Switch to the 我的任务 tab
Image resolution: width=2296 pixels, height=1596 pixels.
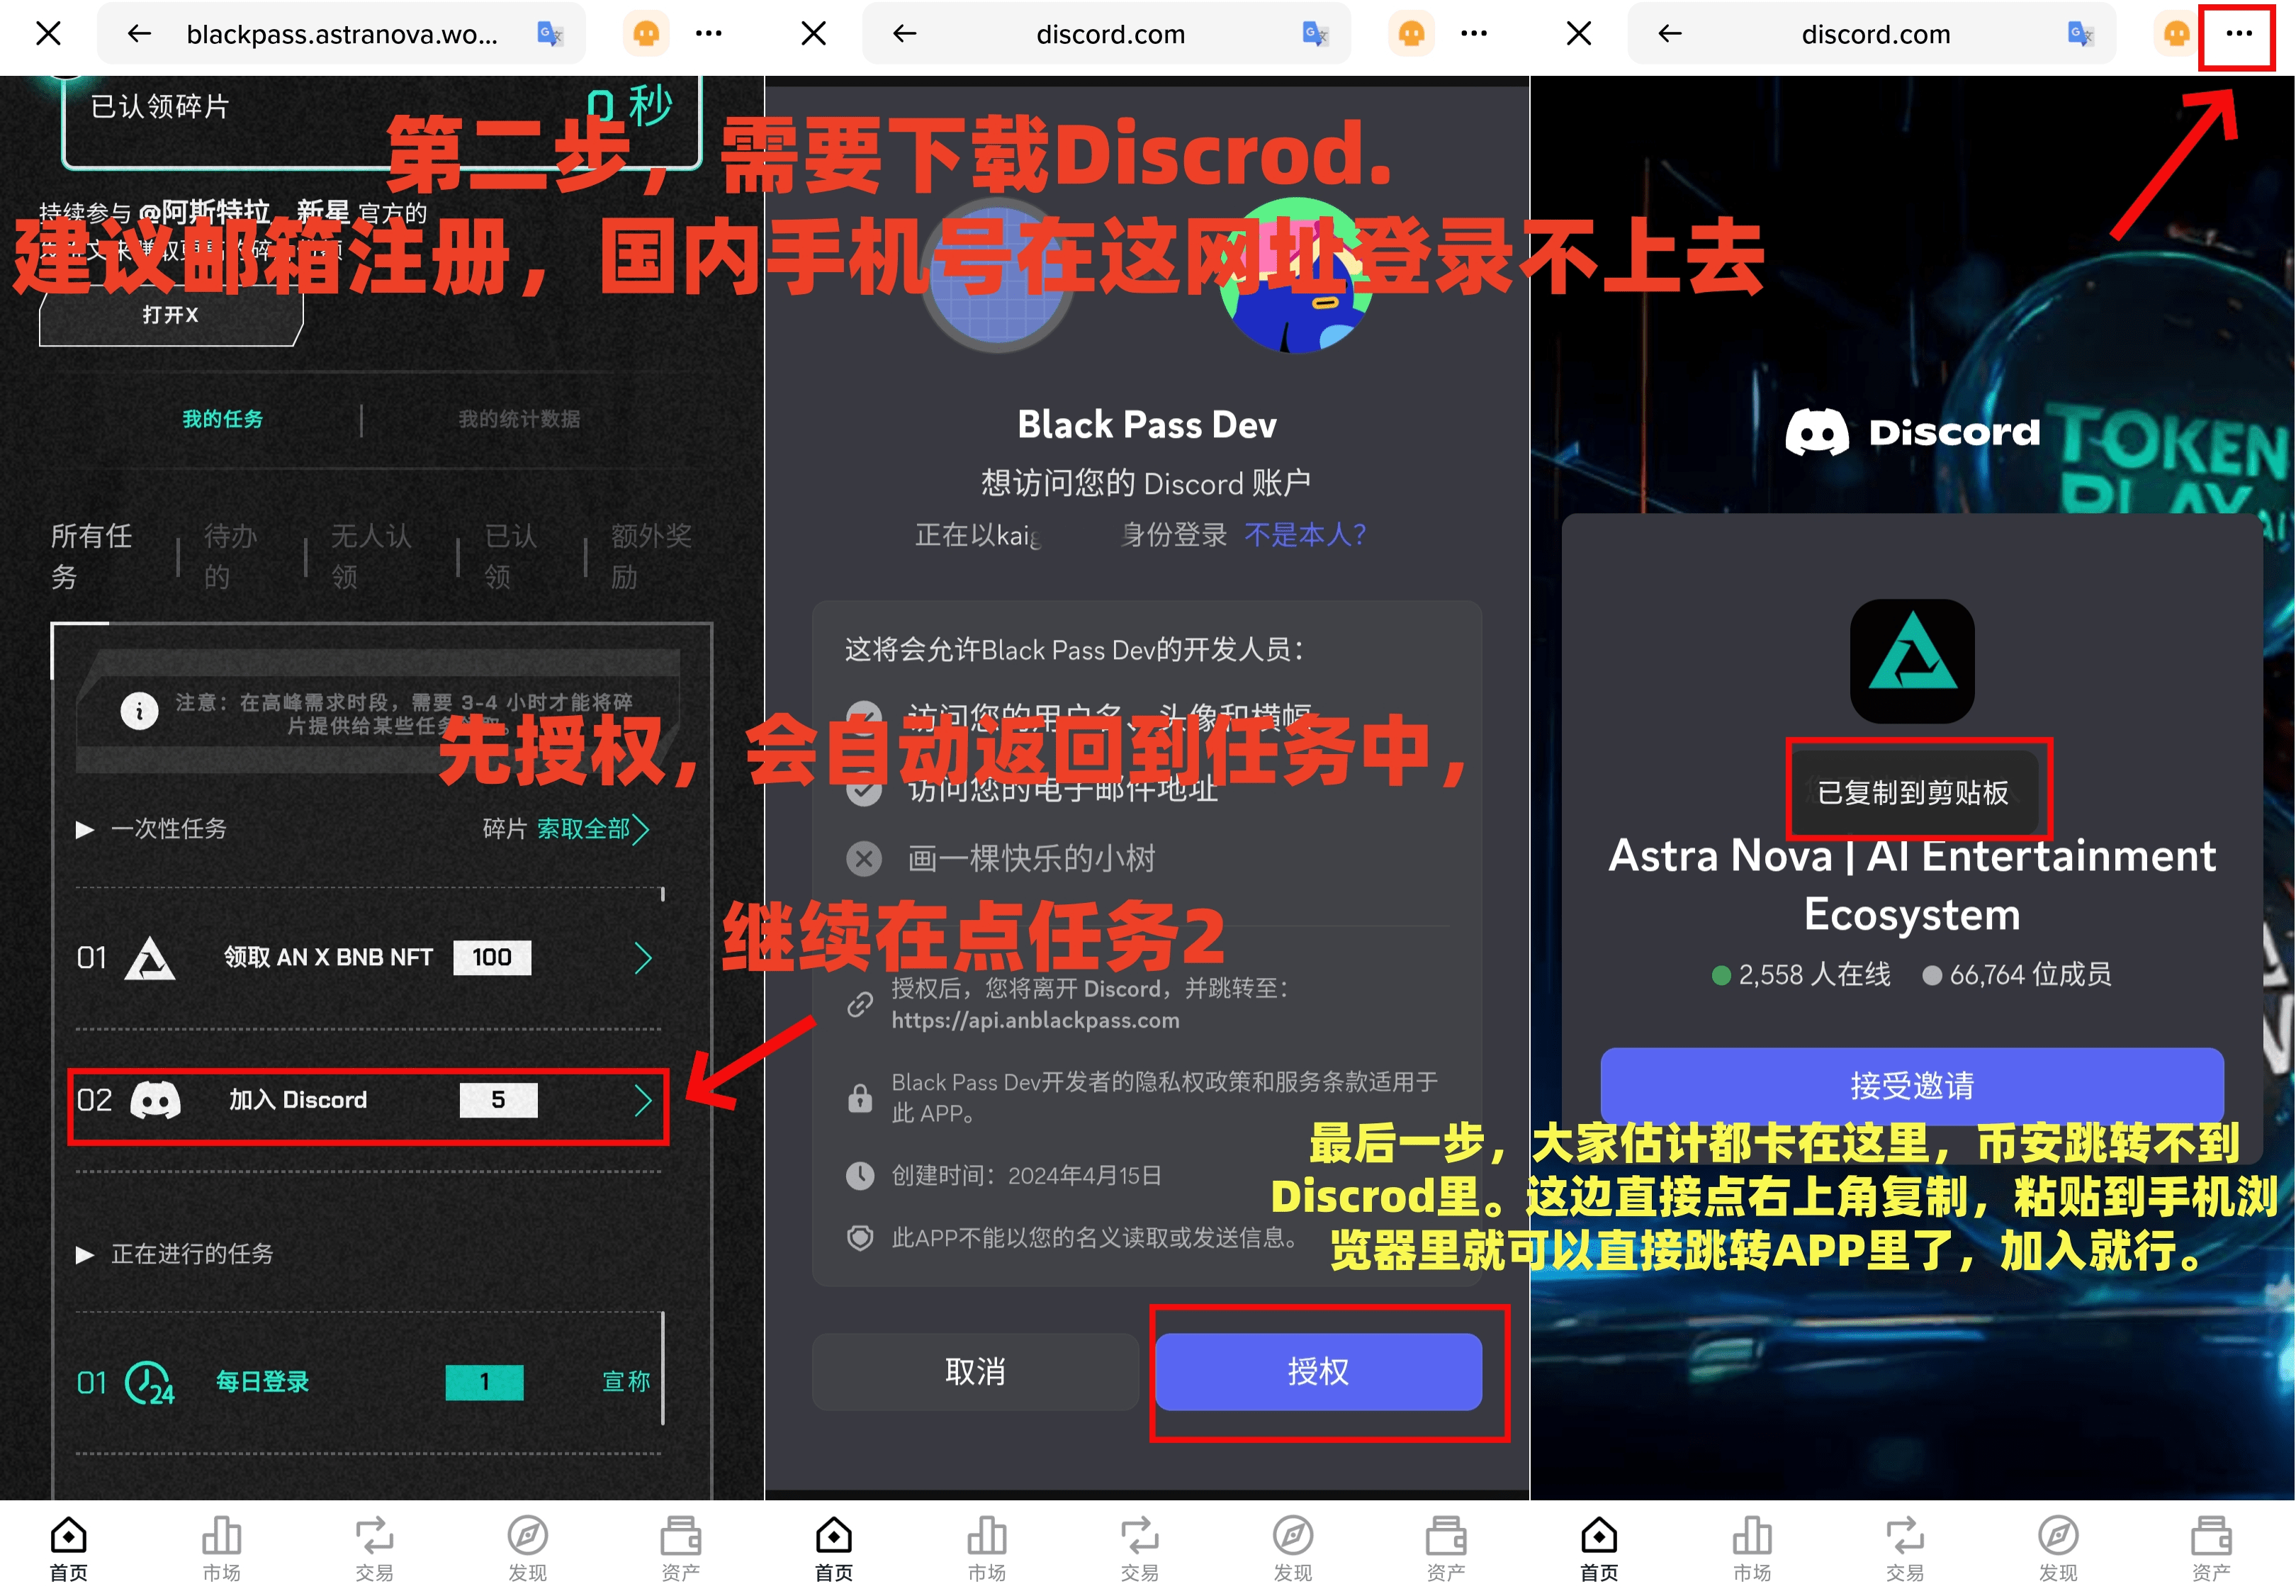click(x=222, y=419)
